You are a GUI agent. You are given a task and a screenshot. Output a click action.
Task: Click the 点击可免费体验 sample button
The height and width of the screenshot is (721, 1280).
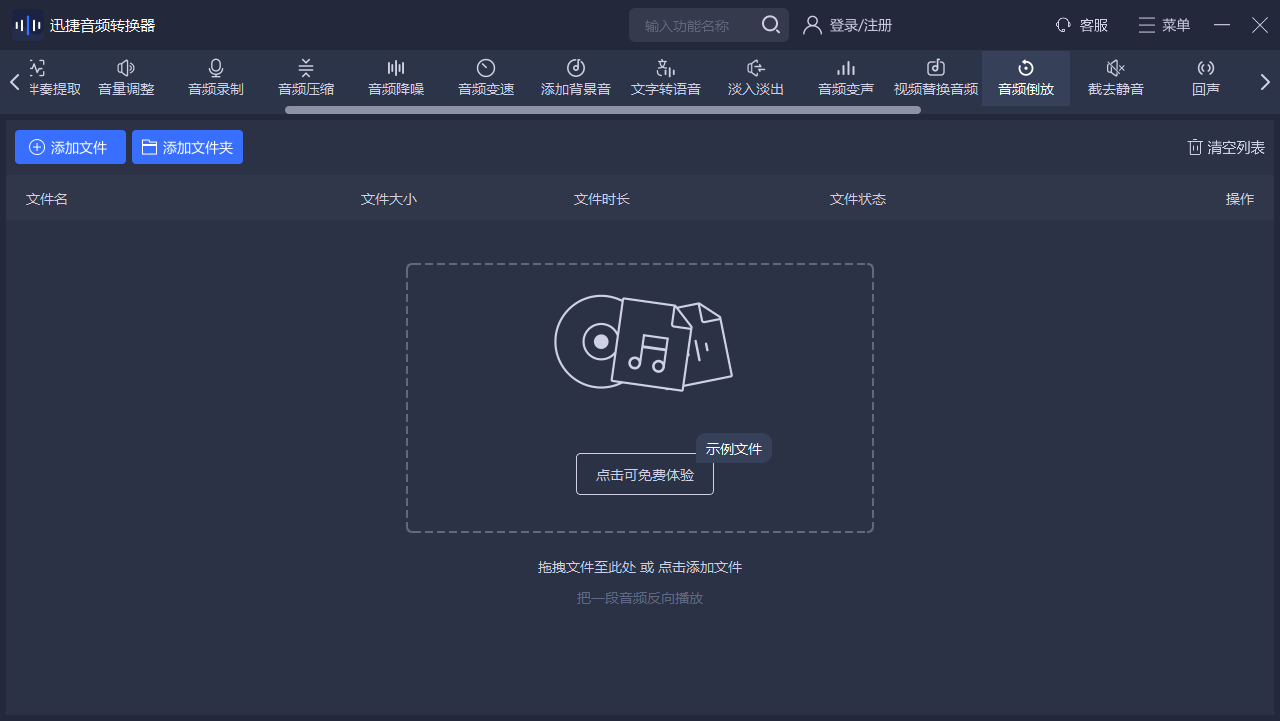[x=645, y=474]
